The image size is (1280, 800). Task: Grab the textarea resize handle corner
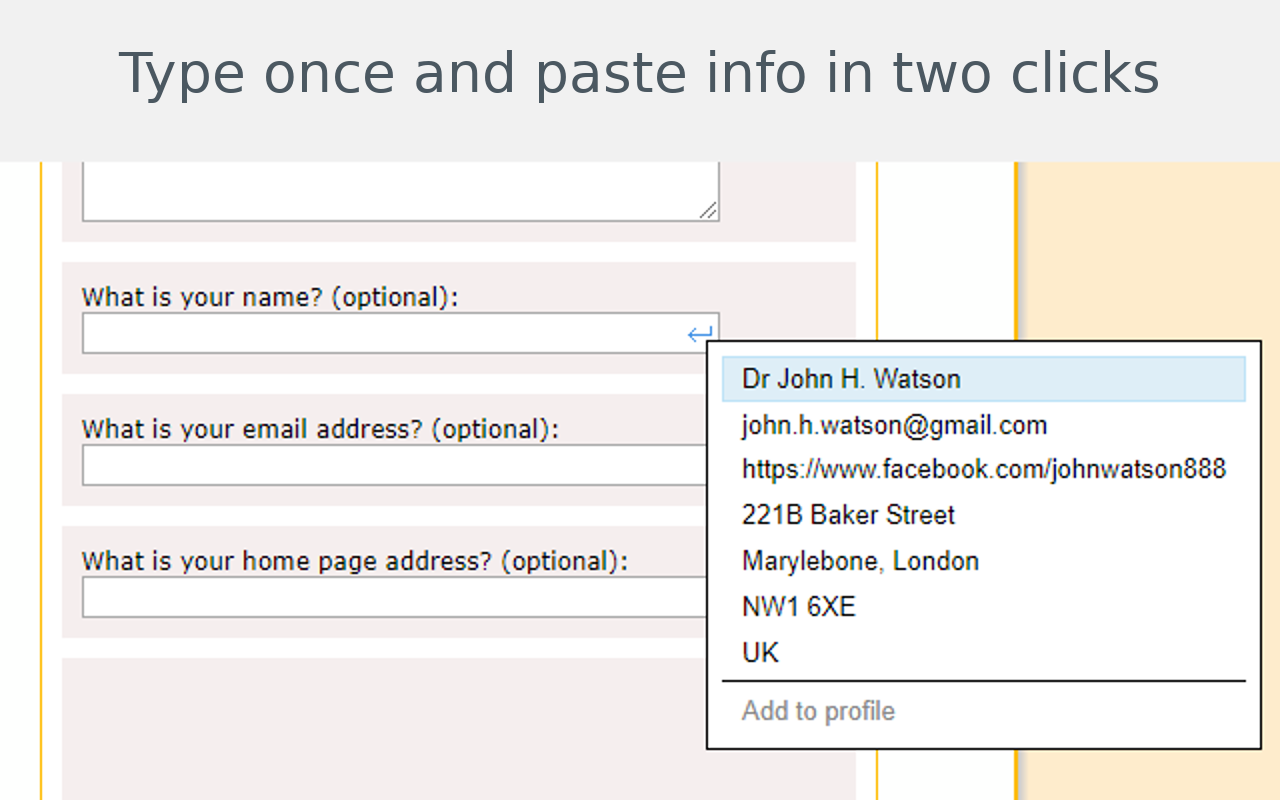point(708,209)
